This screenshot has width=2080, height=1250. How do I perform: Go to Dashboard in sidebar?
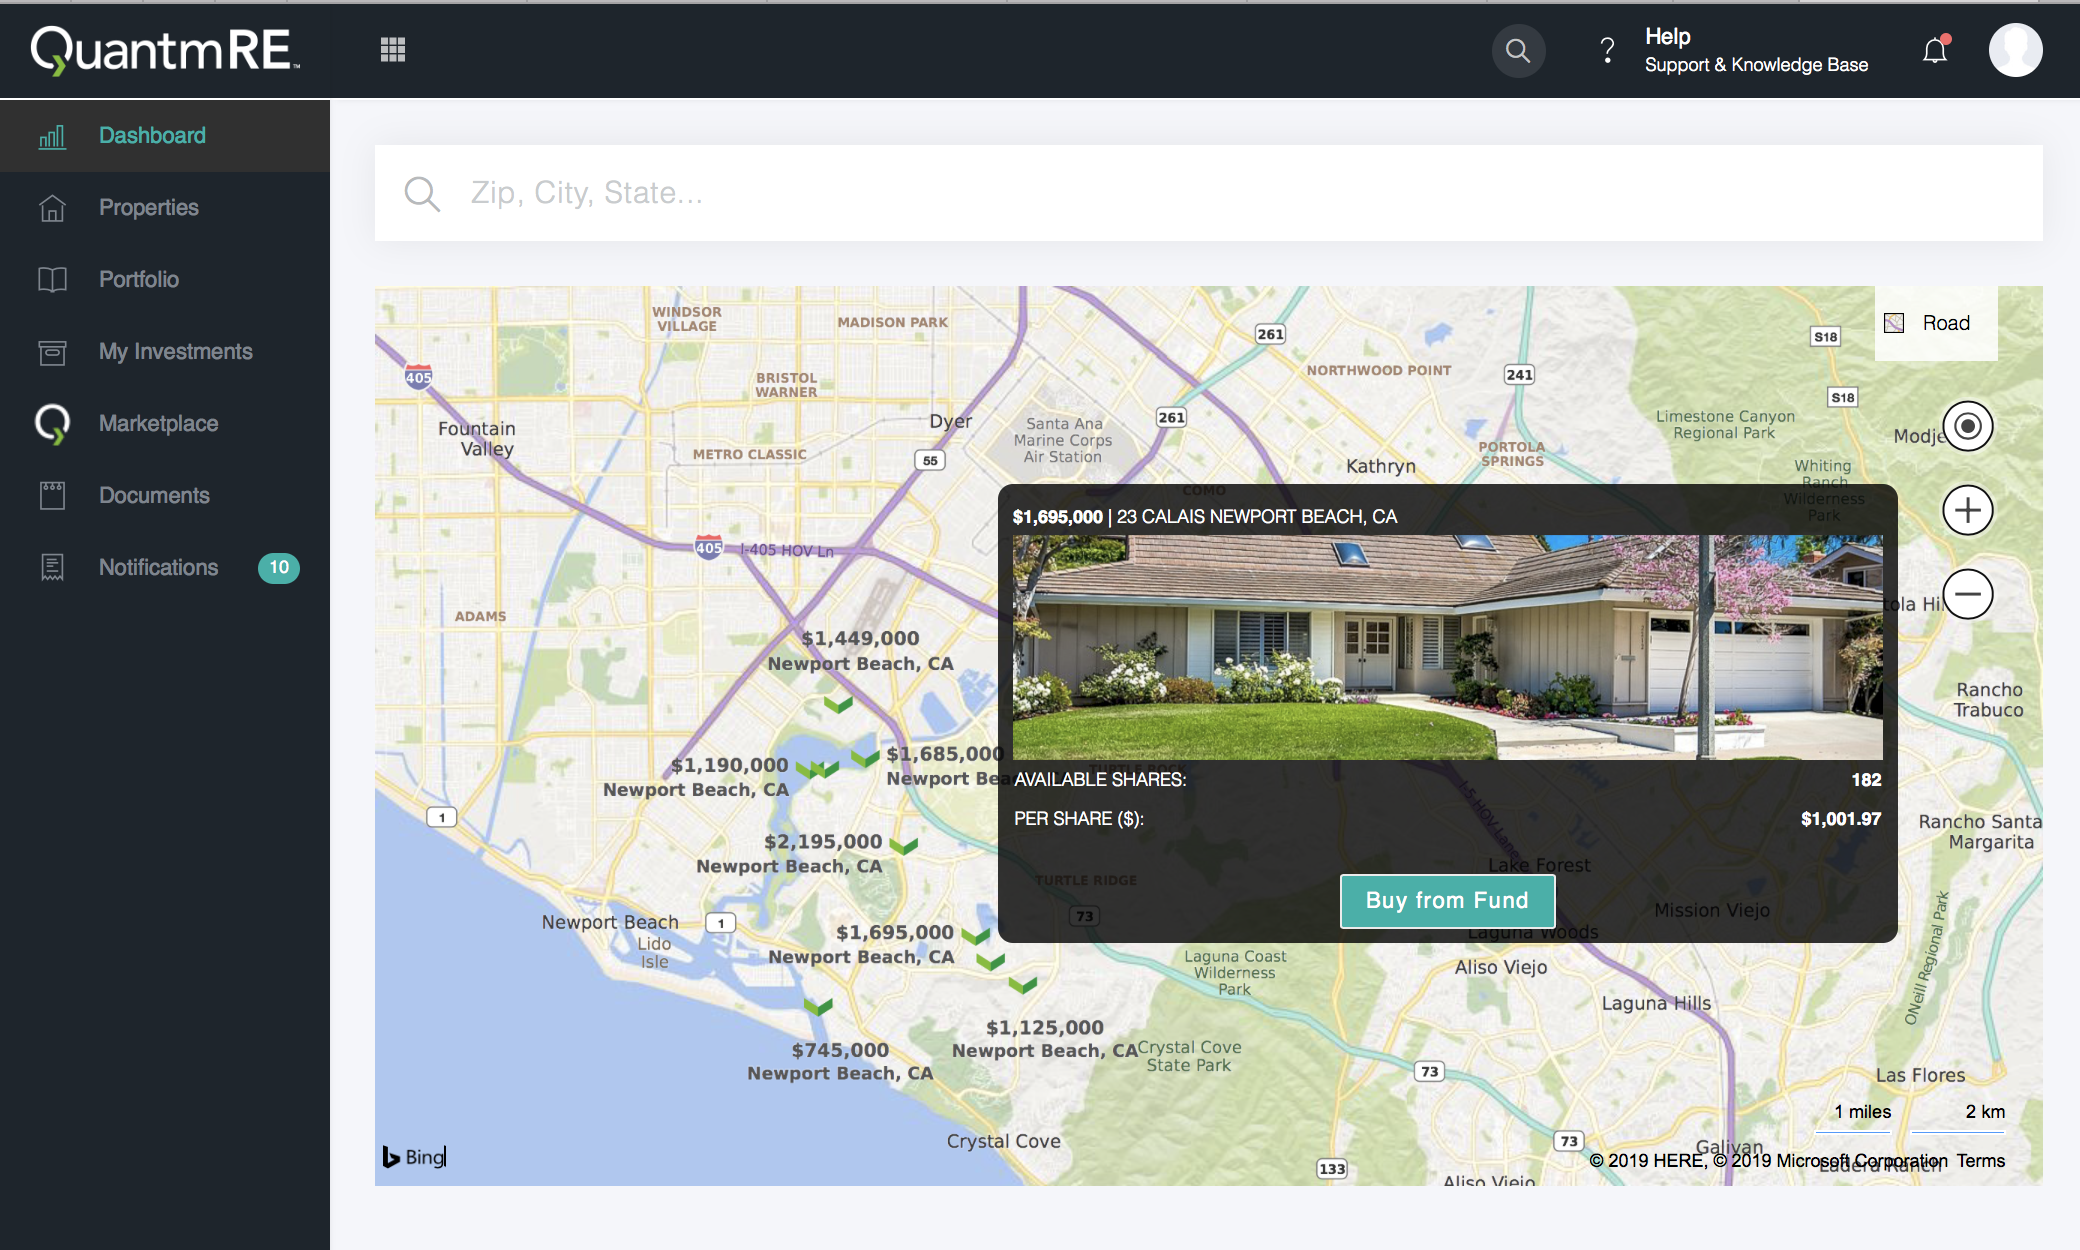[165, 136]
